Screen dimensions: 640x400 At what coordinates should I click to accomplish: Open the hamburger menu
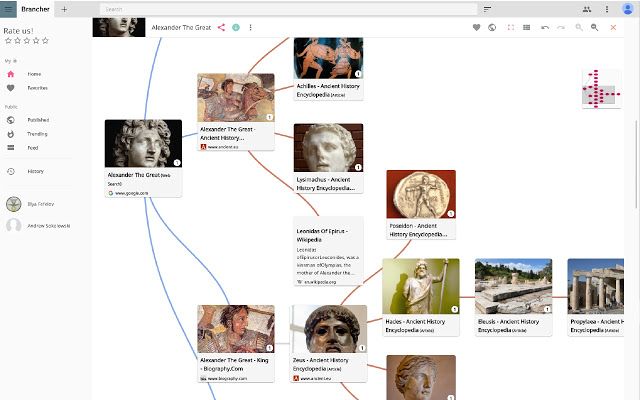8,9
